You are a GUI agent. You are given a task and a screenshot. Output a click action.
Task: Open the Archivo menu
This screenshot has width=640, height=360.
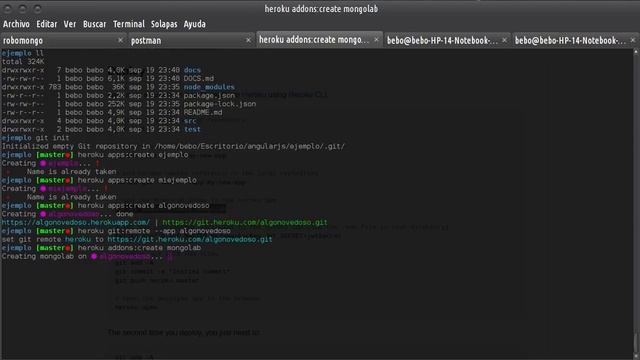pyautogui.click(x=16, y=24)
